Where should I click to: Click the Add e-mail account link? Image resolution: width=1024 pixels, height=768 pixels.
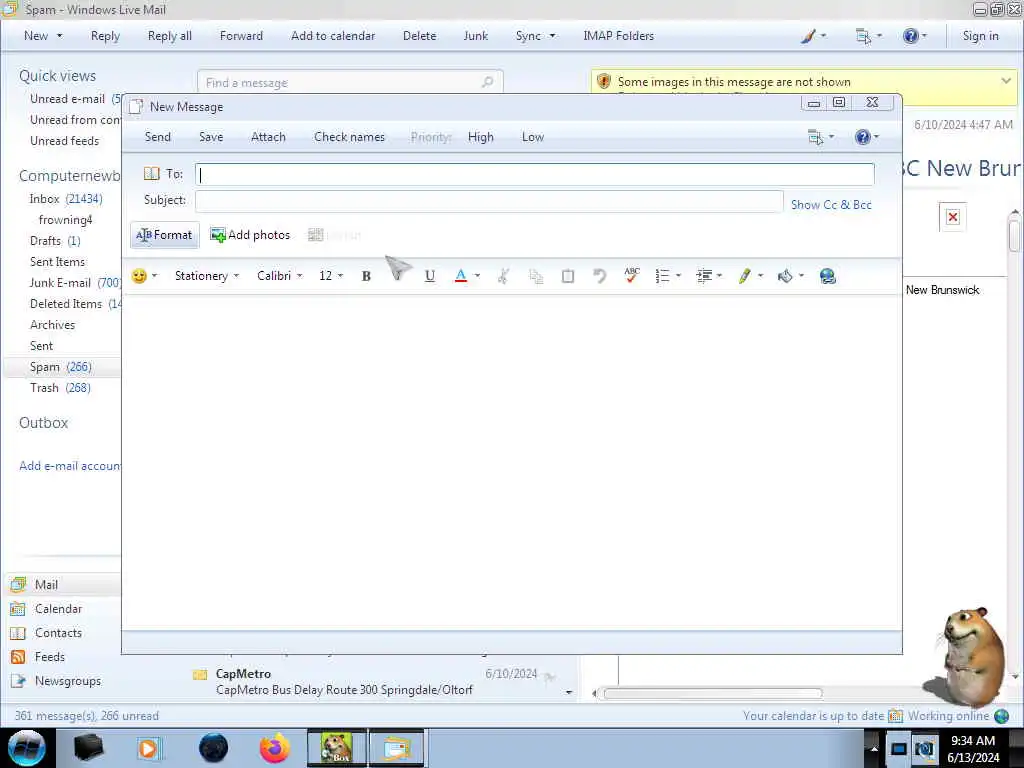[69, 466]
